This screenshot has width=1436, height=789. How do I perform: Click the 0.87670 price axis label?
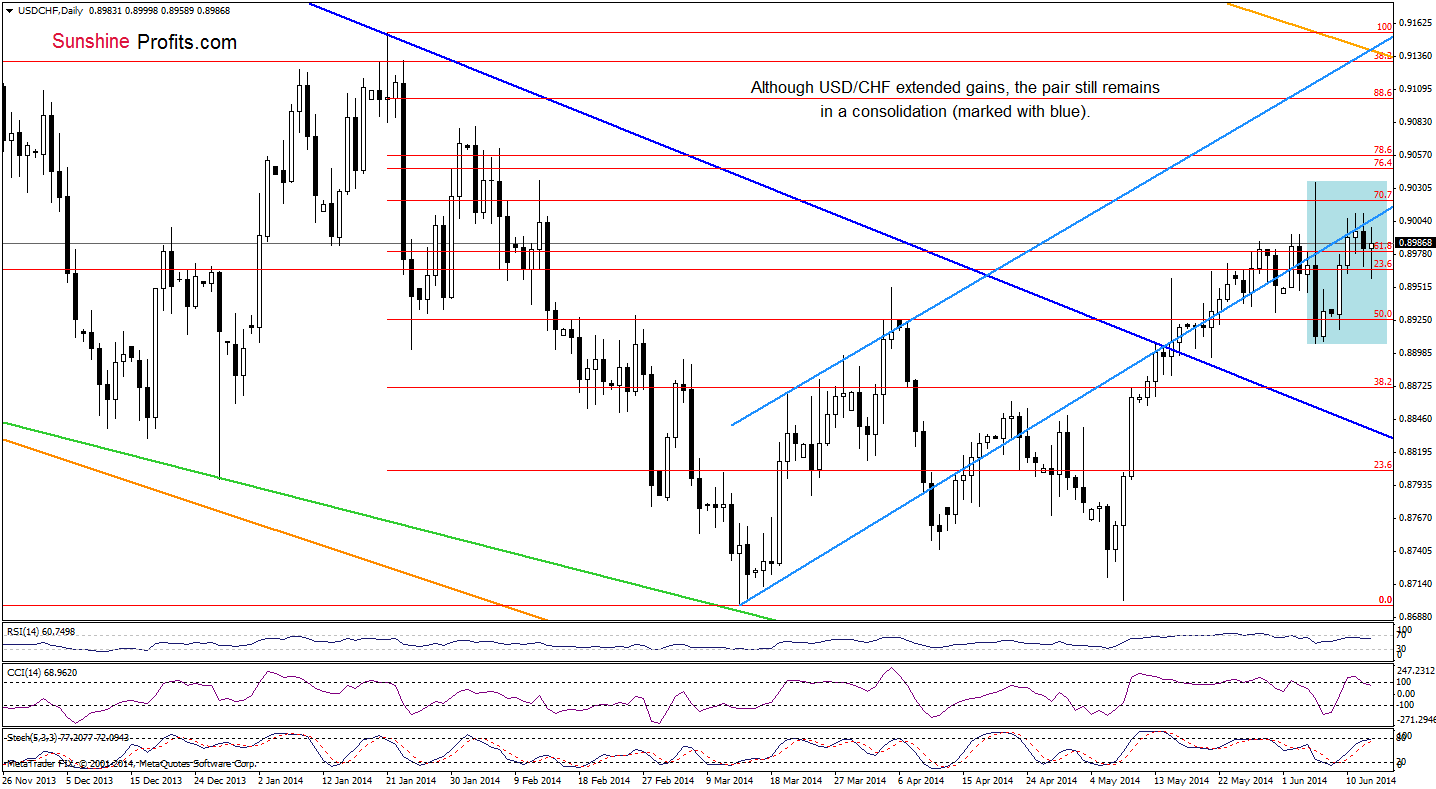pos(1415,518)
